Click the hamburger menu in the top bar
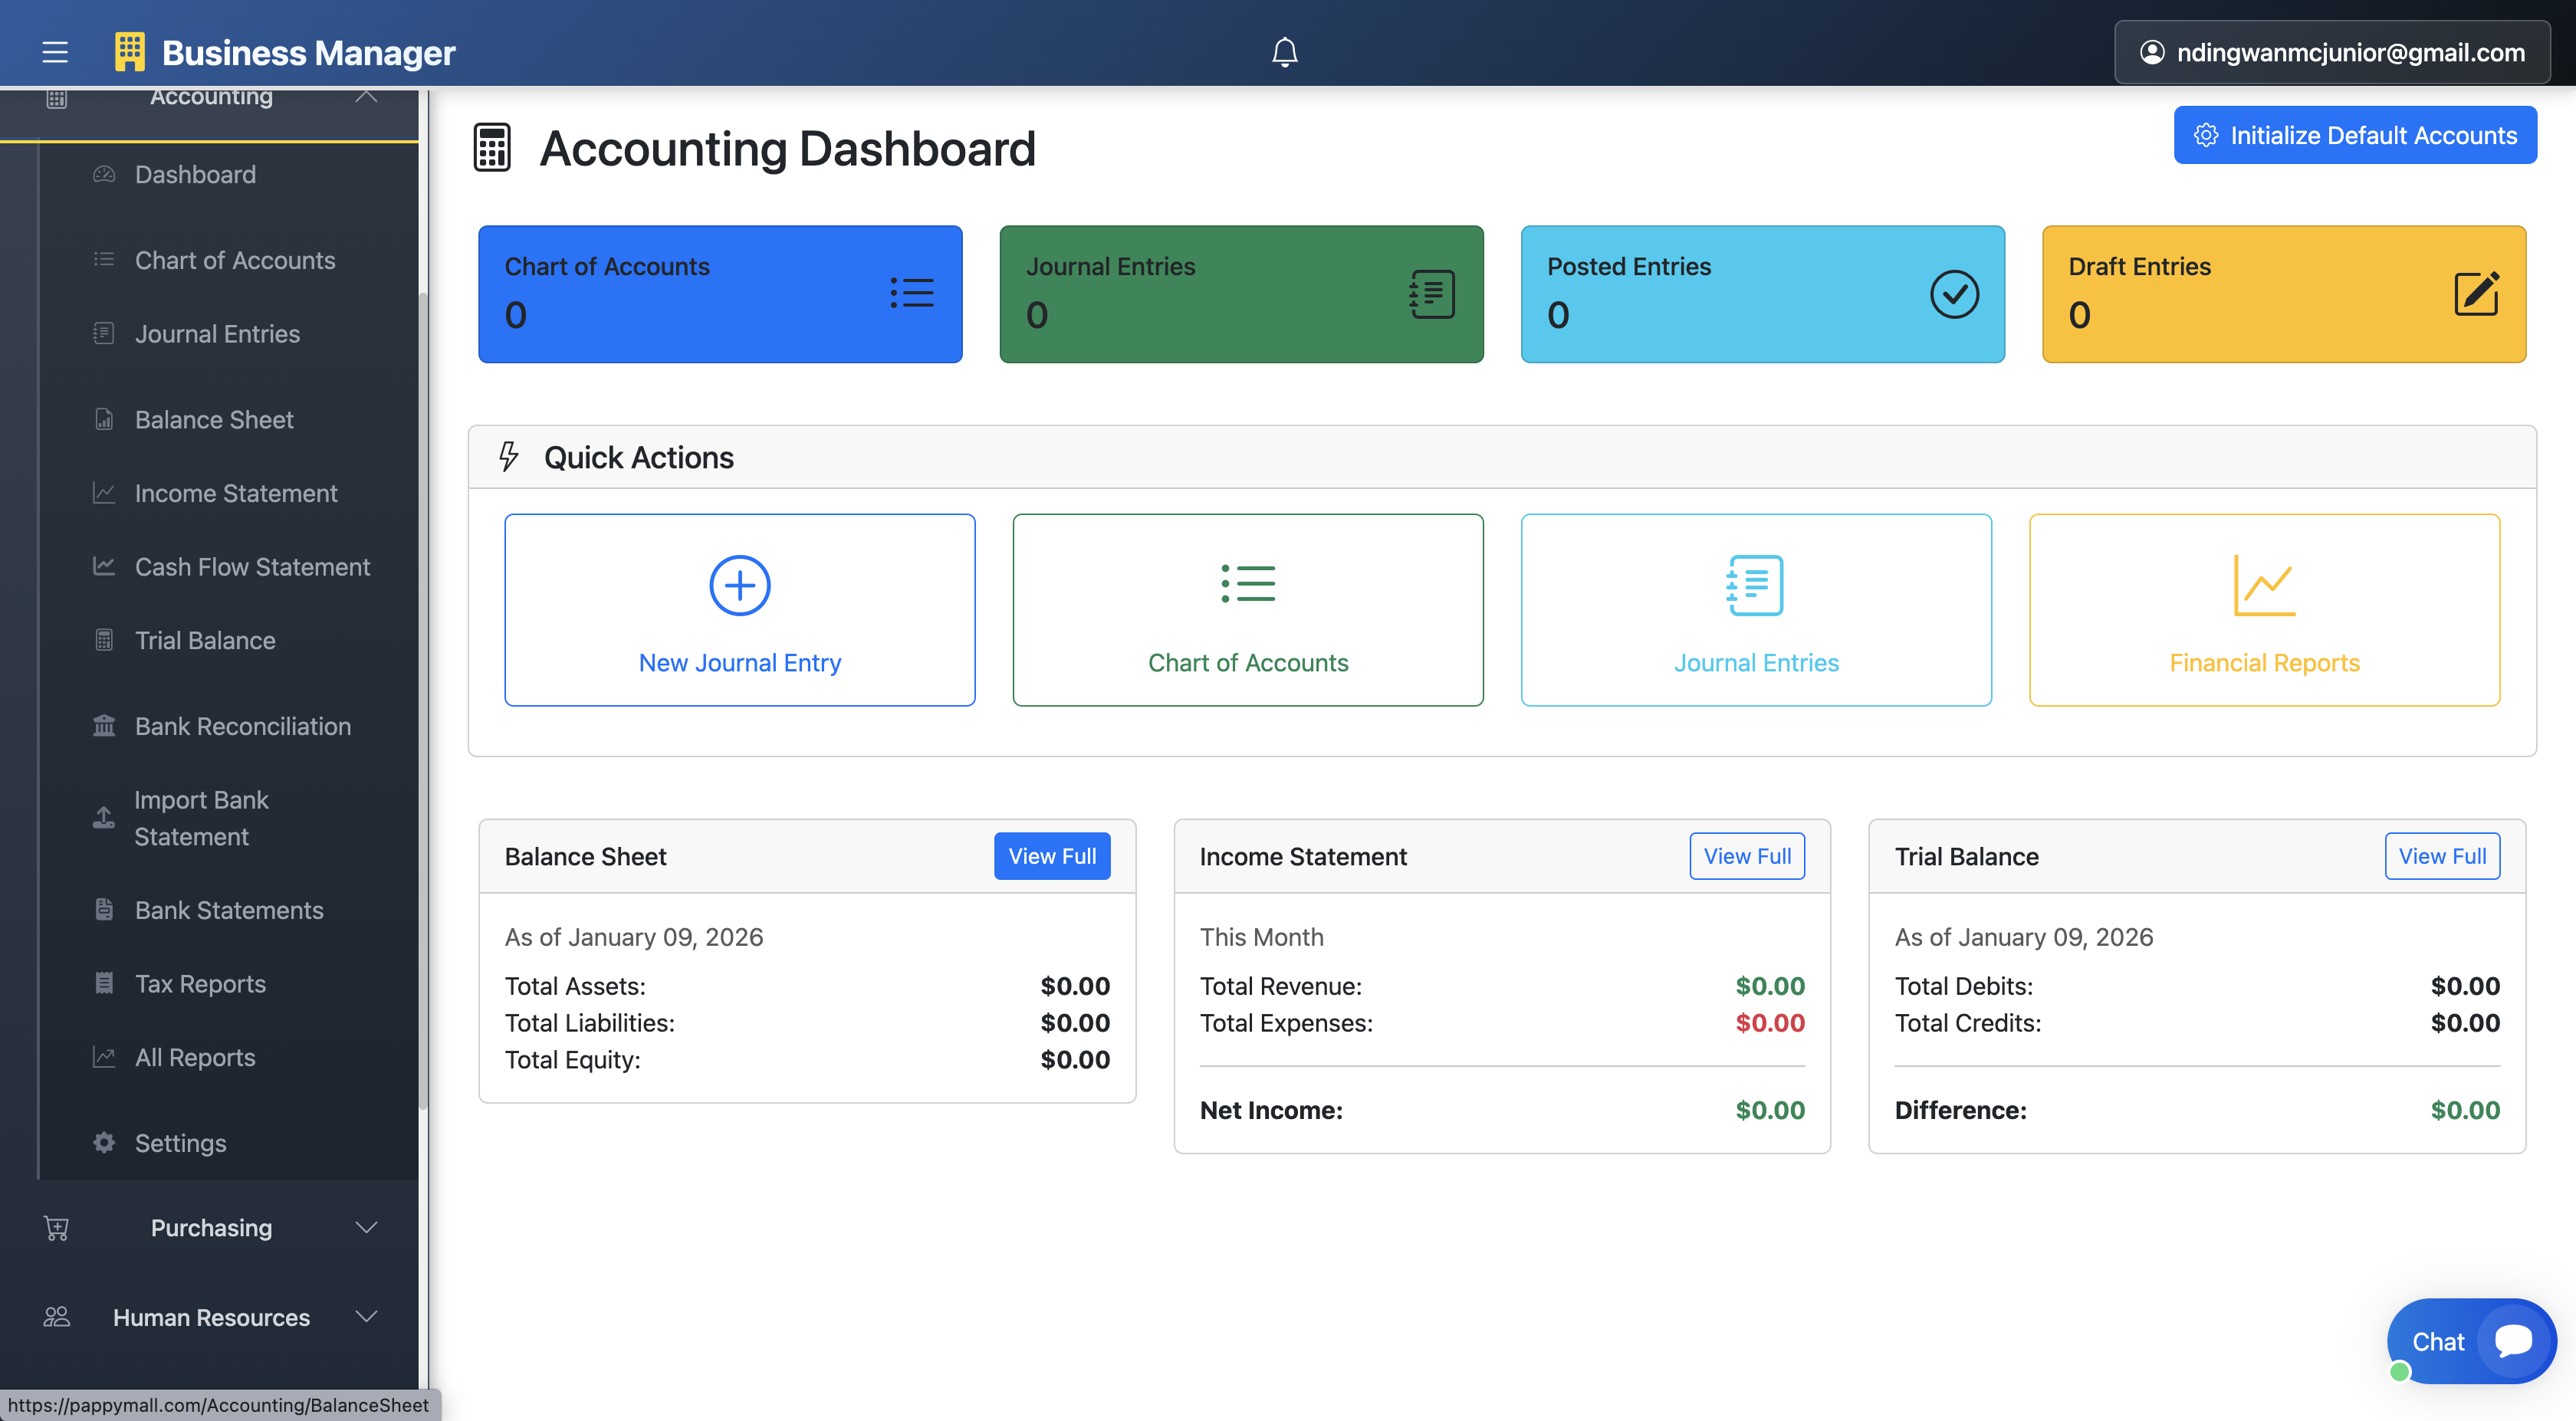2576x1421 pixels. tap(54, 52)
